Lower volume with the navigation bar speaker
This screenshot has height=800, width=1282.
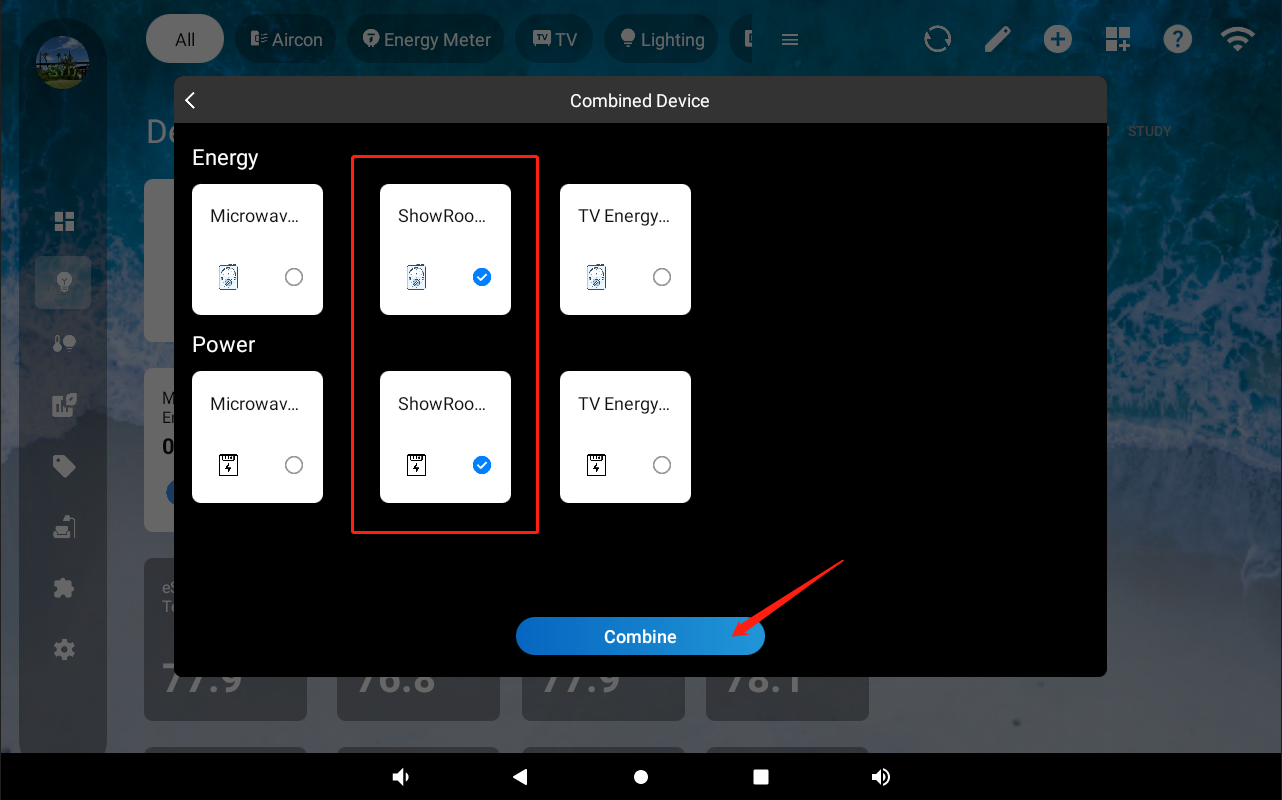[x=401, y=777]
